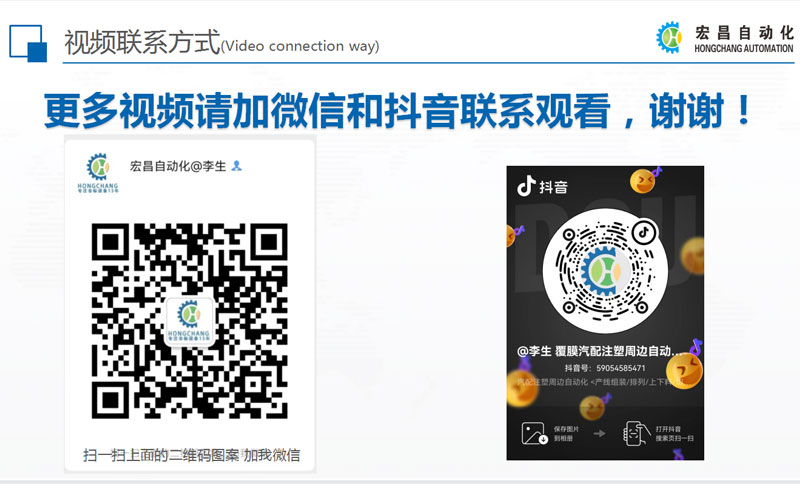Click the Douyin music note logo
This screenshot has width=800, height=484.
point(526,186)
